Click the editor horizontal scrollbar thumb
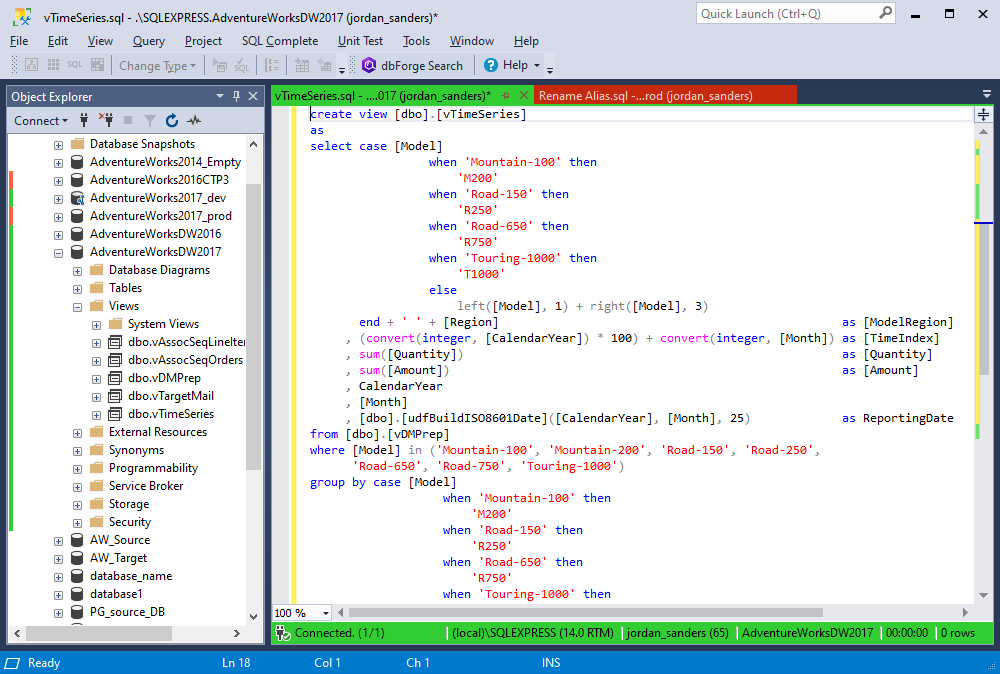Image resolution: width=1000 pixels, height=674 pixels. coord(585,613)
